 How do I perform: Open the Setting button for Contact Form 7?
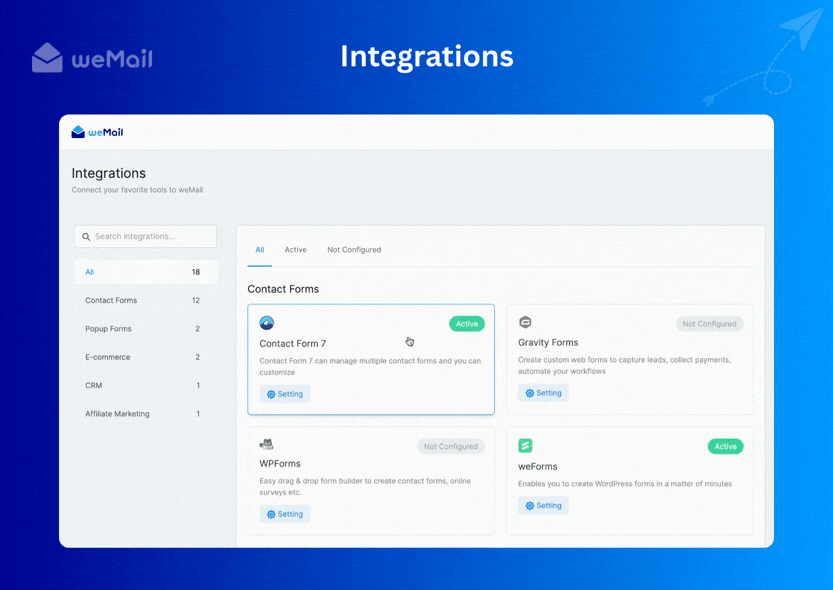tap(285, 393)
